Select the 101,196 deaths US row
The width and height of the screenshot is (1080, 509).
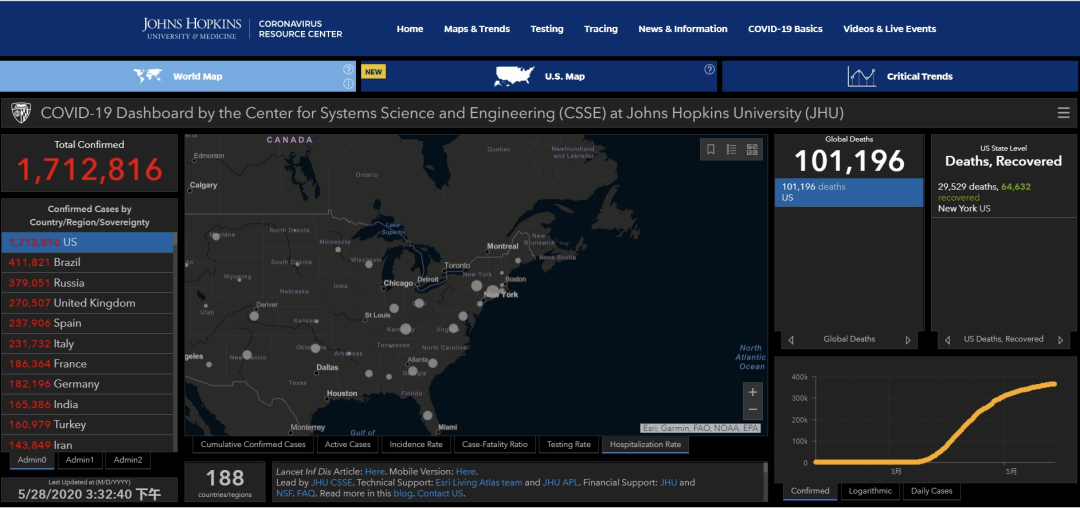pyautogui.click(x=849, y=192)
